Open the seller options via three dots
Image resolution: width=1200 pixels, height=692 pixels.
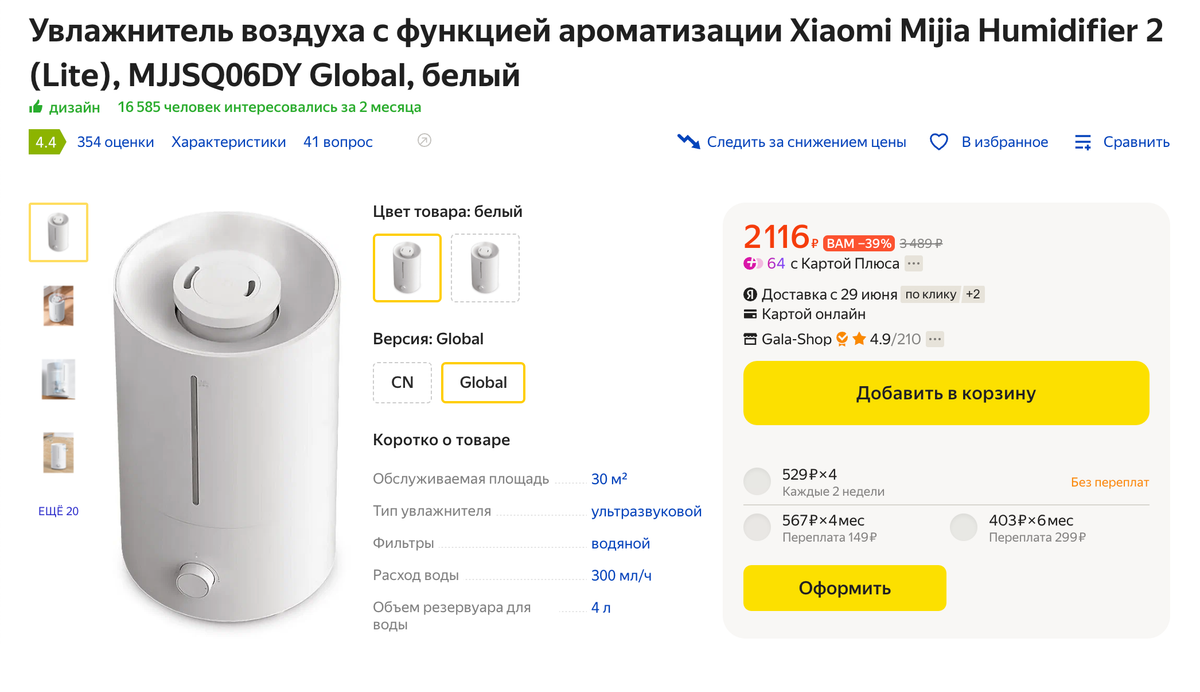pyautogui.click(x=933, y=338)
